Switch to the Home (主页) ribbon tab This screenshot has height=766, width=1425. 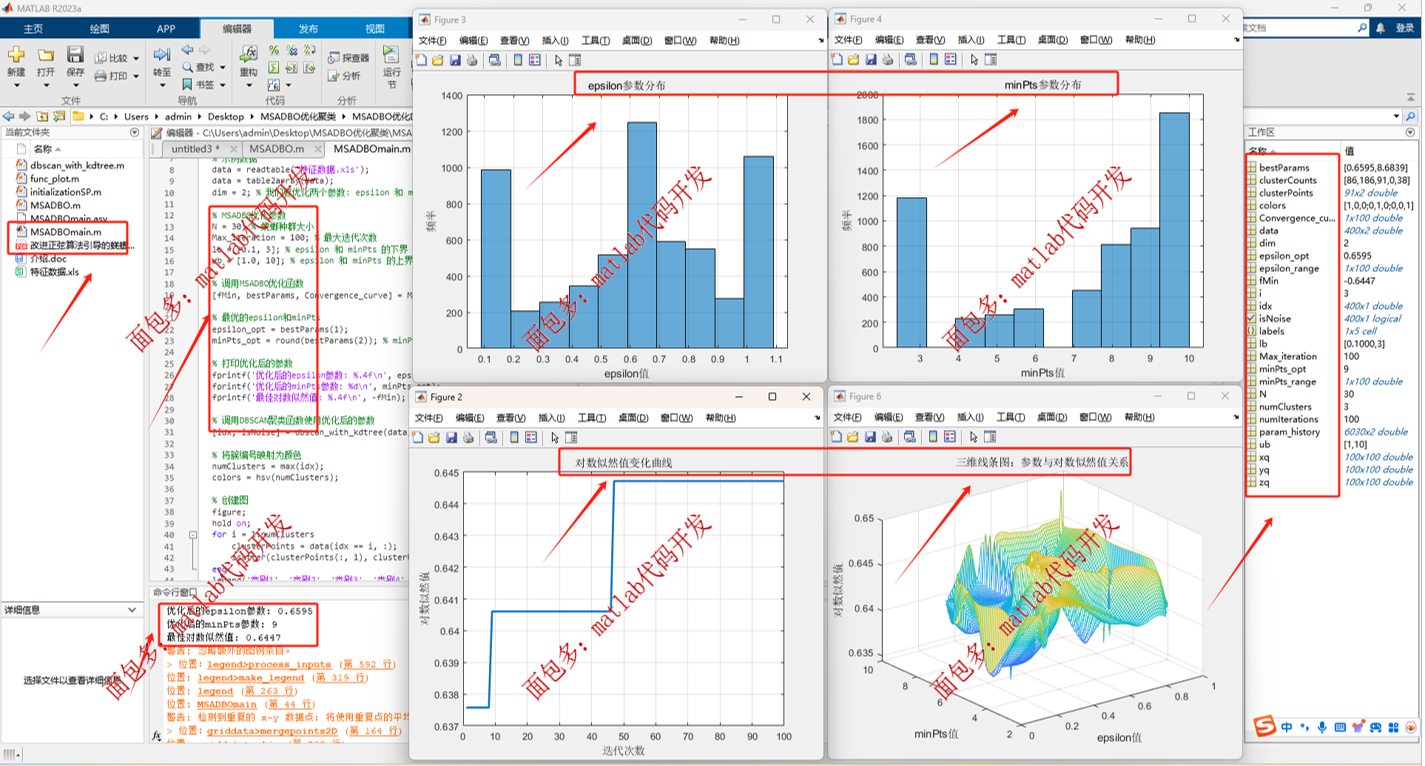click(x=33, y=29)
